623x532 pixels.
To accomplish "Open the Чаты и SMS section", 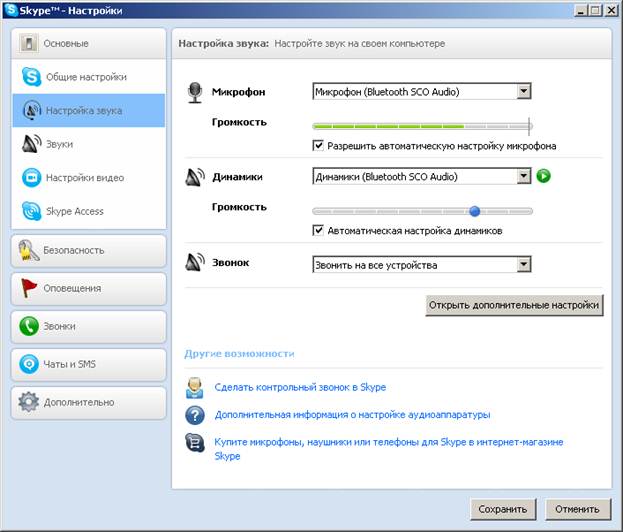I will [x=89, y=364].
